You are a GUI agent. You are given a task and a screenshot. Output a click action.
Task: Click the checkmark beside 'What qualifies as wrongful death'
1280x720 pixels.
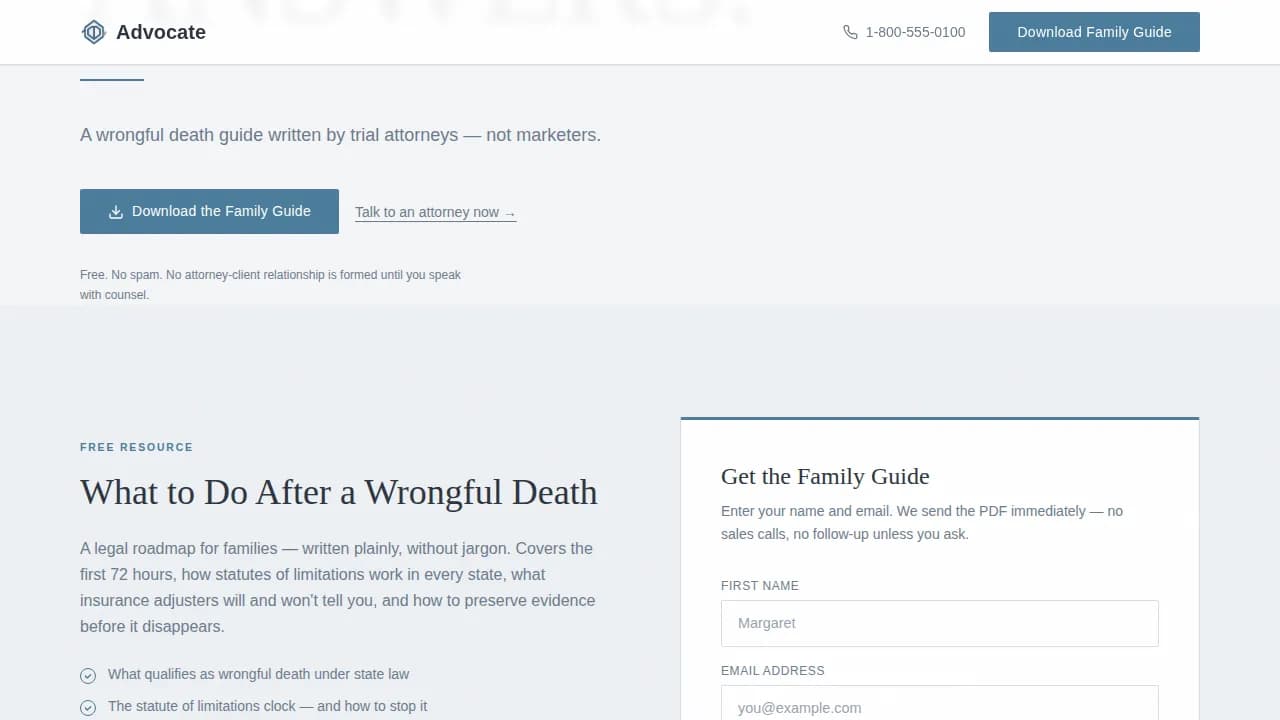click(88, 675)
